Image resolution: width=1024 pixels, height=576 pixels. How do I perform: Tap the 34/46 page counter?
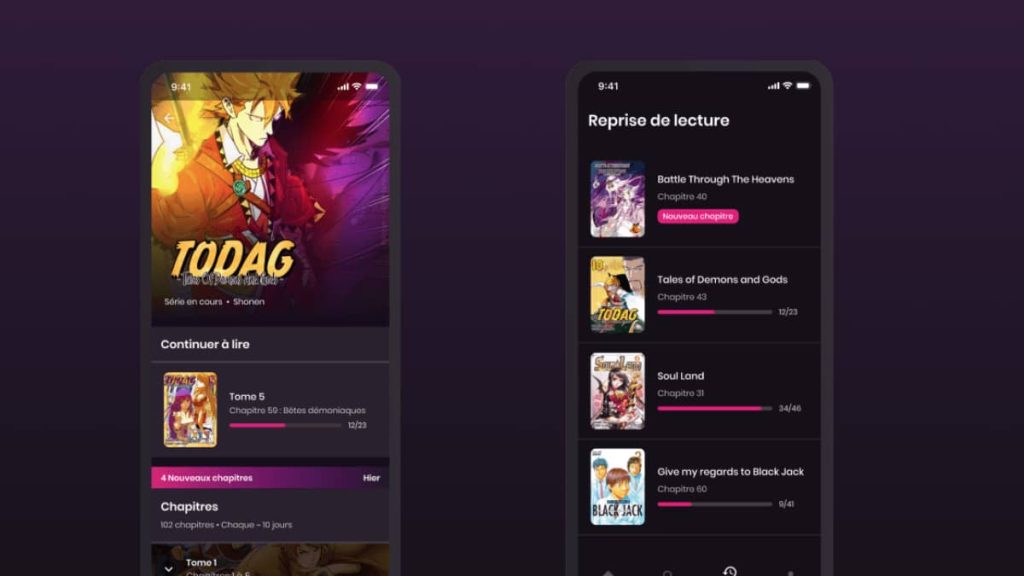(x=790, y=408)
